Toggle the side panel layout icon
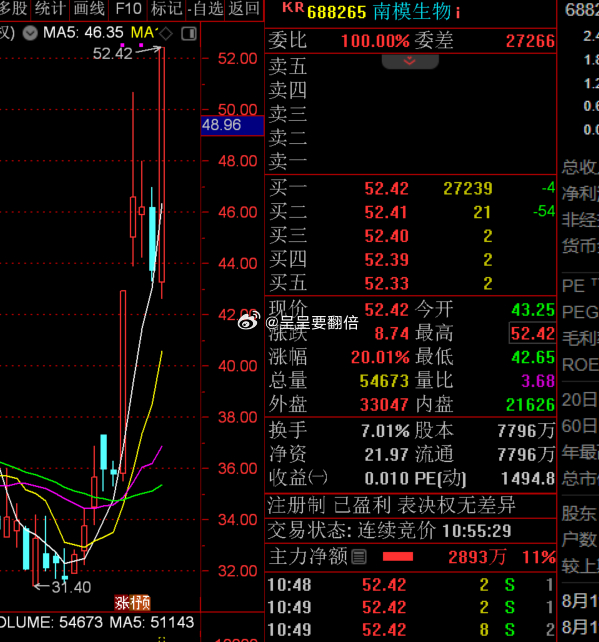Viewport: 599px width, 642px height. point(189,34)
